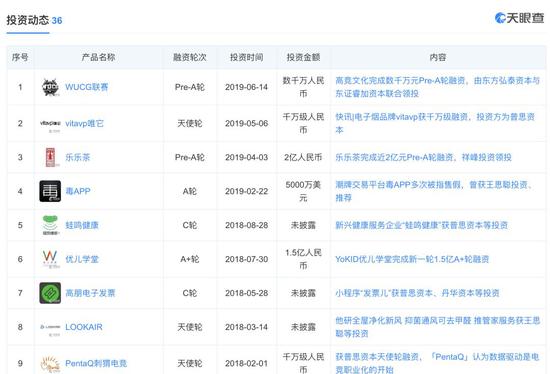Click the PentaQ刺猬电竞 logo icon
Image resolution: width=550 pixels, height=374 pixels.
(x=50, y=363)
